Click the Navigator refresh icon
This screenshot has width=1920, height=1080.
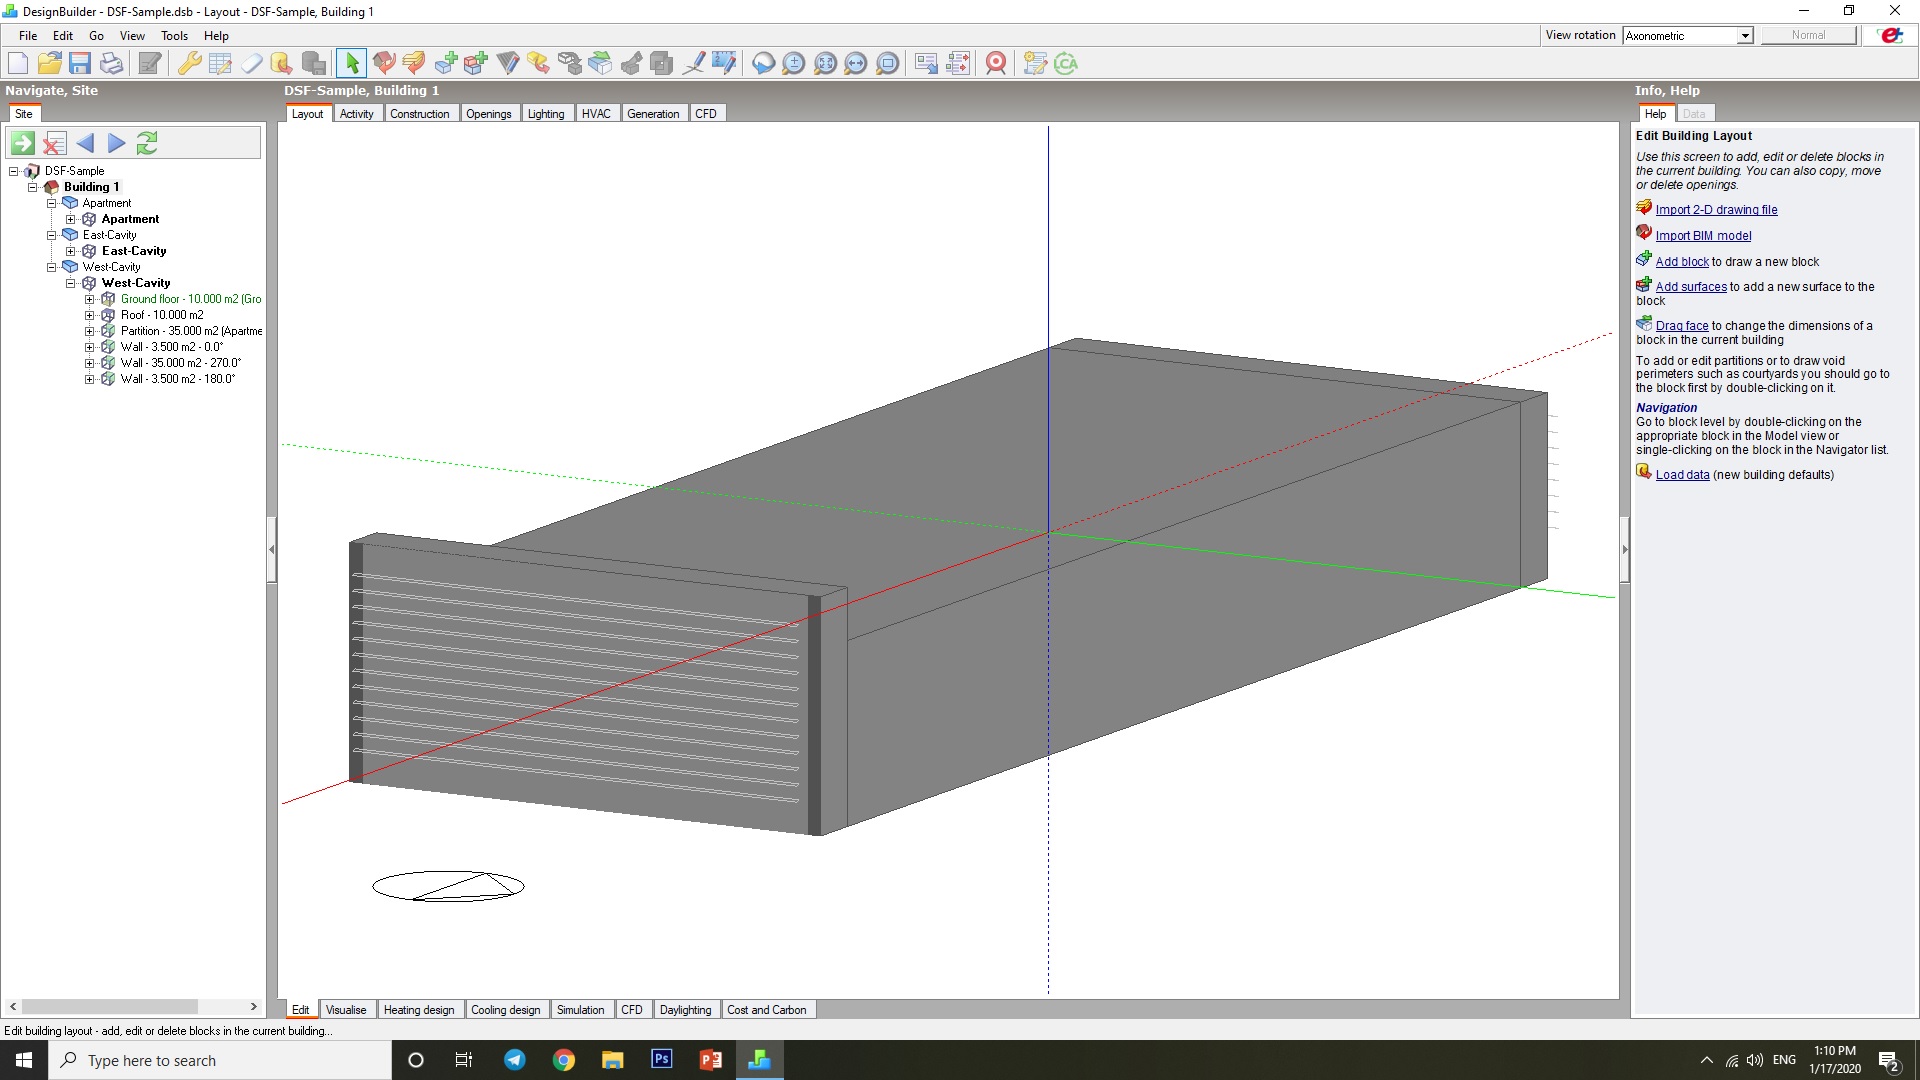point(147,143)
